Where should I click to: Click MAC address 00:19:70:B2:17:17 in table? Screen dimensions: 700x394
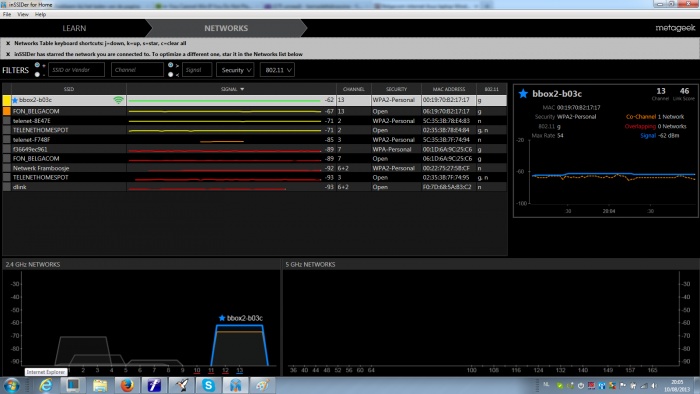pos(446,100)
